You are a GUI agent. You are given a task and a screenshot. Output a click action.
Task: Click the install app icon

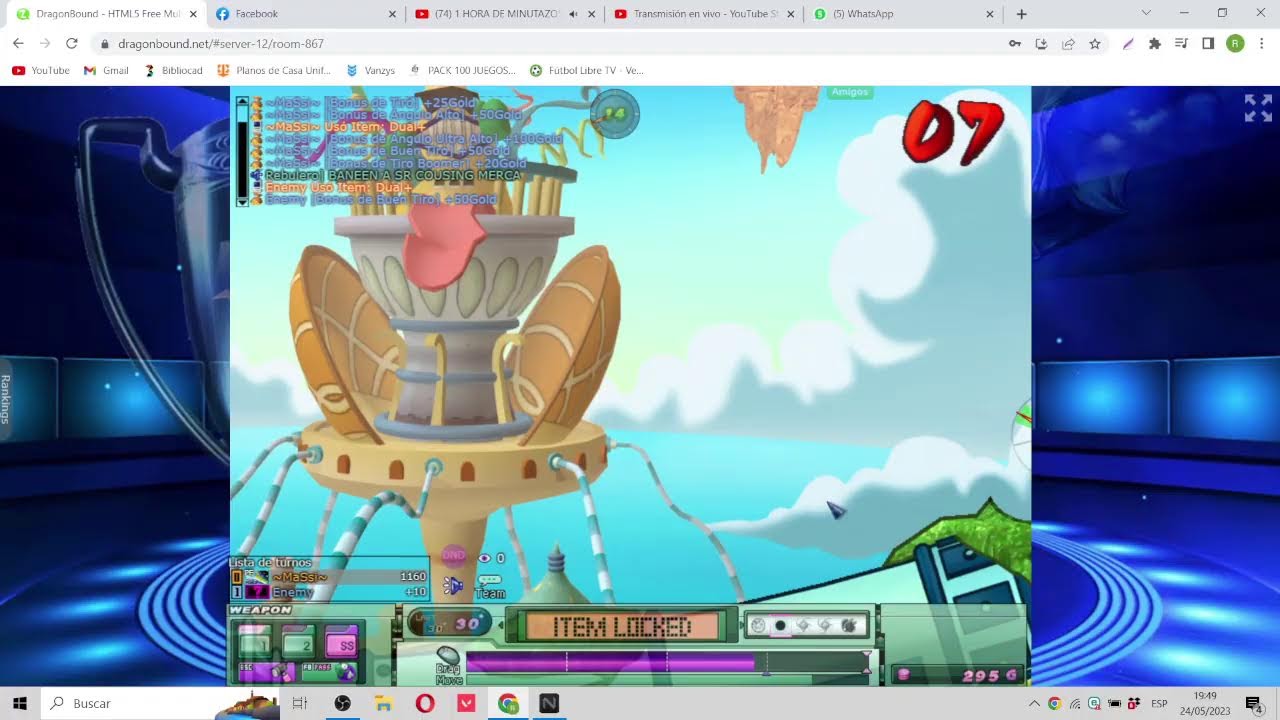pyautogui.click(x=1041, y=44)
